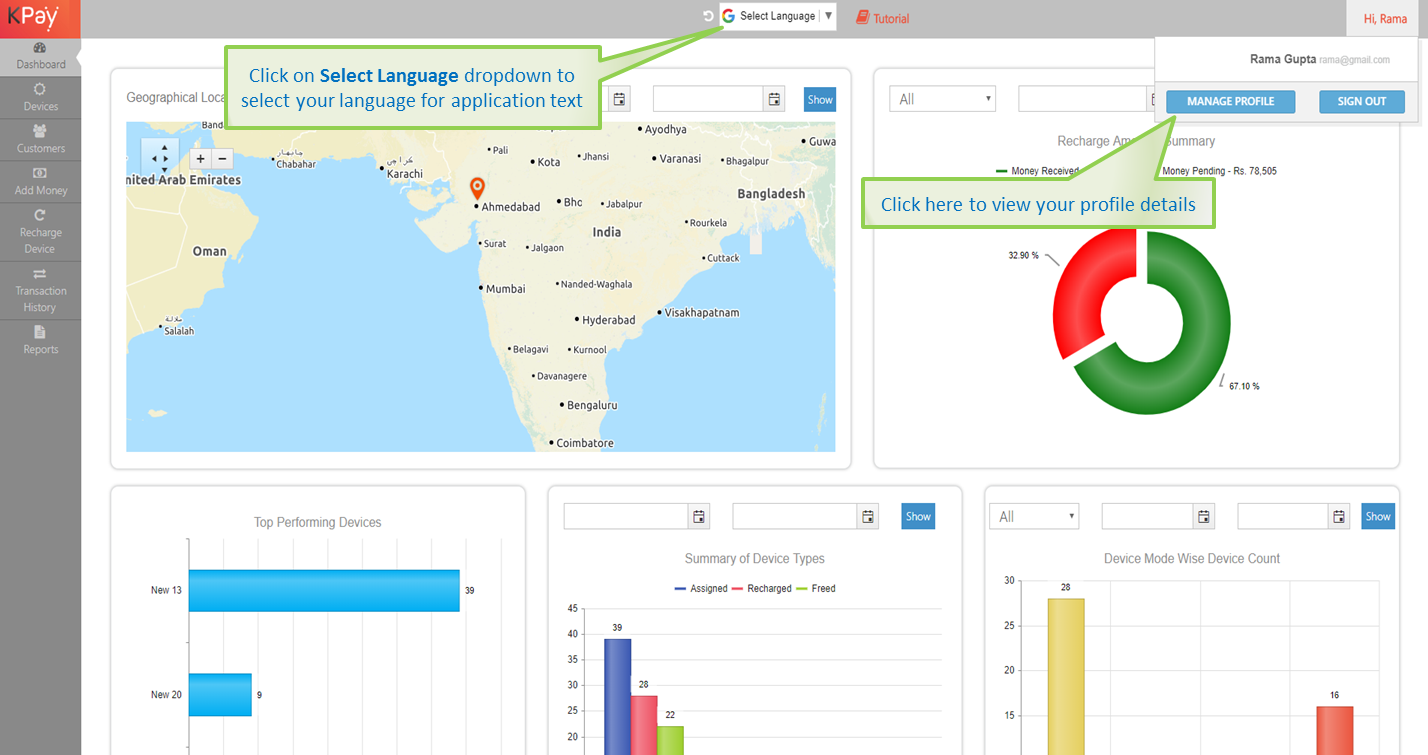This screenshot has width=1428, height=755.
Task: Open All dropdown in Device Mode panel
Action: click(x=1034, y=517)
